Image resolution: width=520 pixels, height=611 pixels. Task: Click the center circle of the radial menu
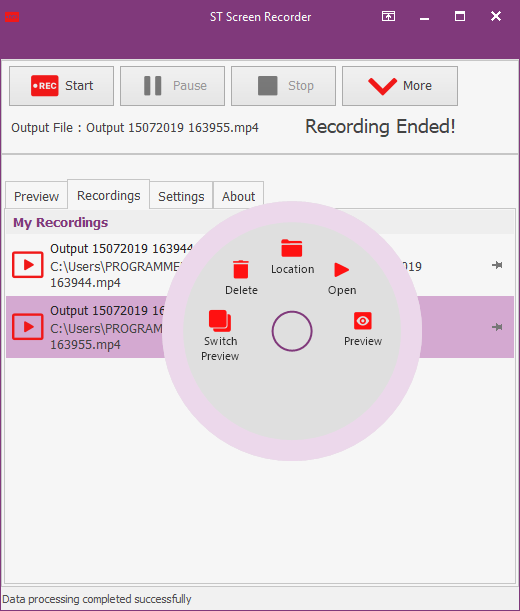pyautogui.click(x=292, y=331)
